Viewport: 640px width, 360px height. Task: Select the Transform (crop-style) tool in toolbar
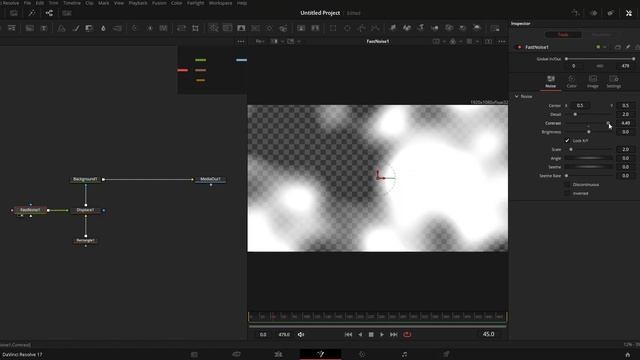tap(196, 28)
